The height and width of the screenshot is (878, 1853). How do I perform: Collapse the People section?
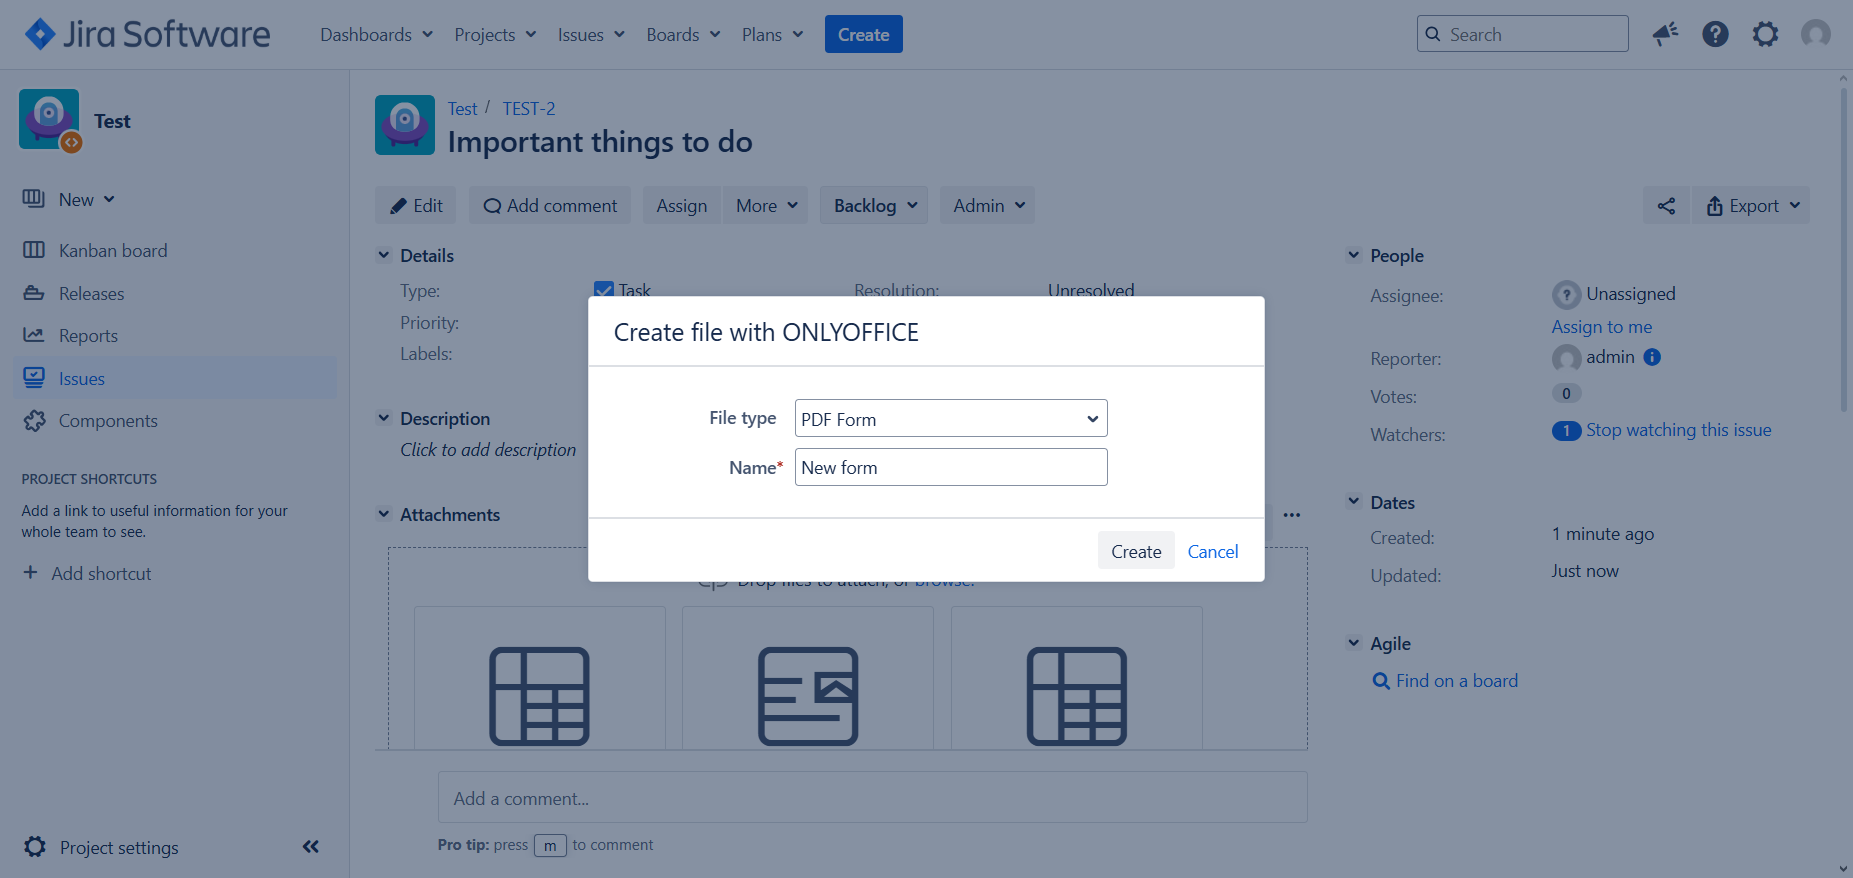(x=1353, y=255)
